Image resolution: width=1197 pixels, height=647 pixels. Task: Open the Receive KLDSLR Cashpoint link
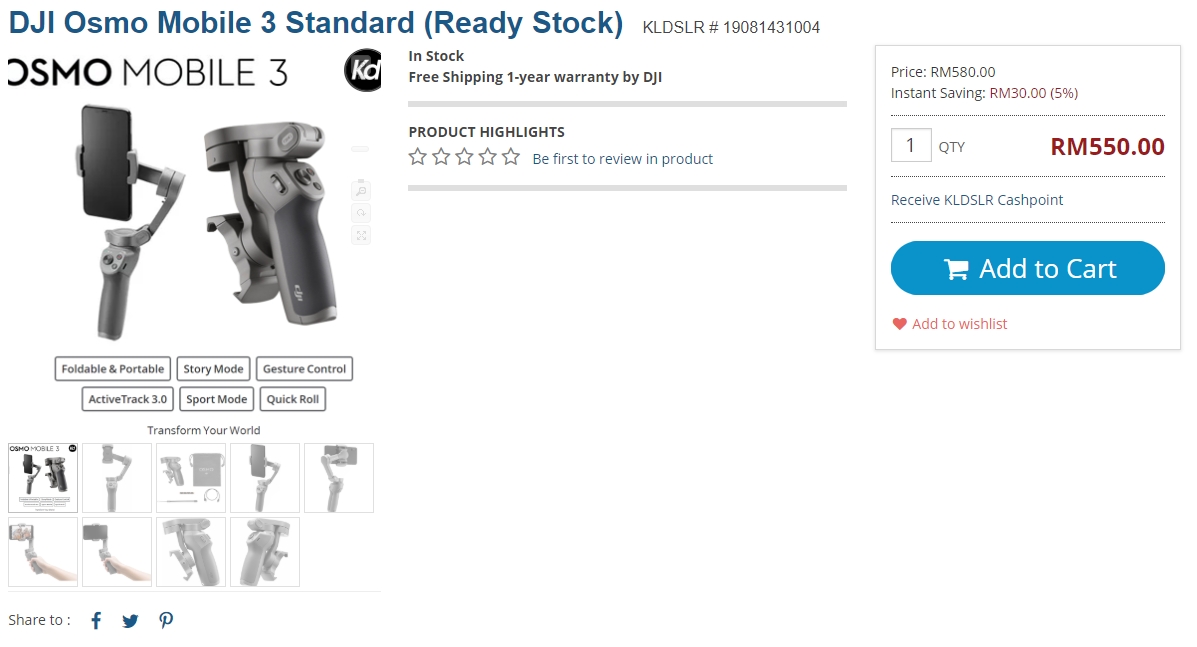click(976, 200)
